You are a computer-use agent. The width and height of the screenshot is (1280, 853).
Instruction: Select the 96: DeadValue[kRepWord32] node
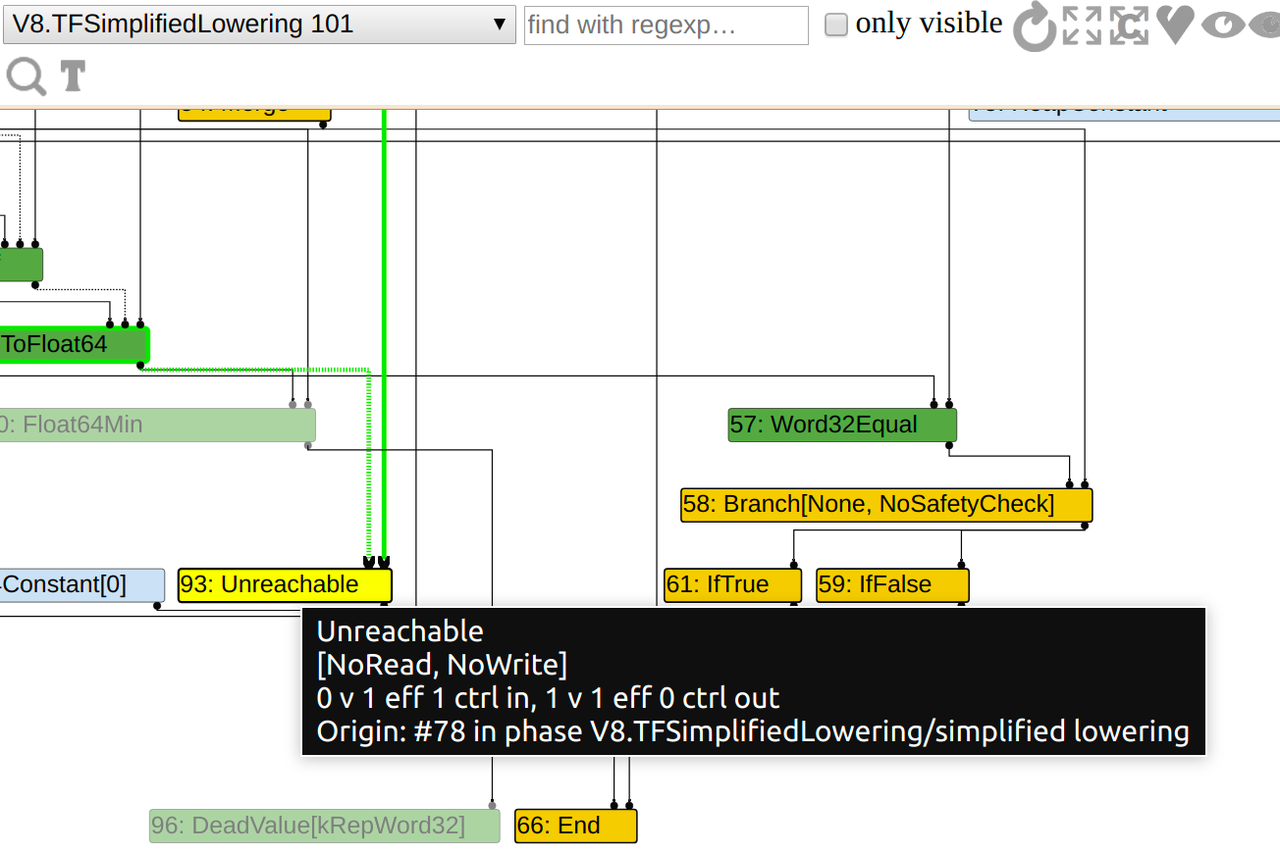tap(324, 826)
